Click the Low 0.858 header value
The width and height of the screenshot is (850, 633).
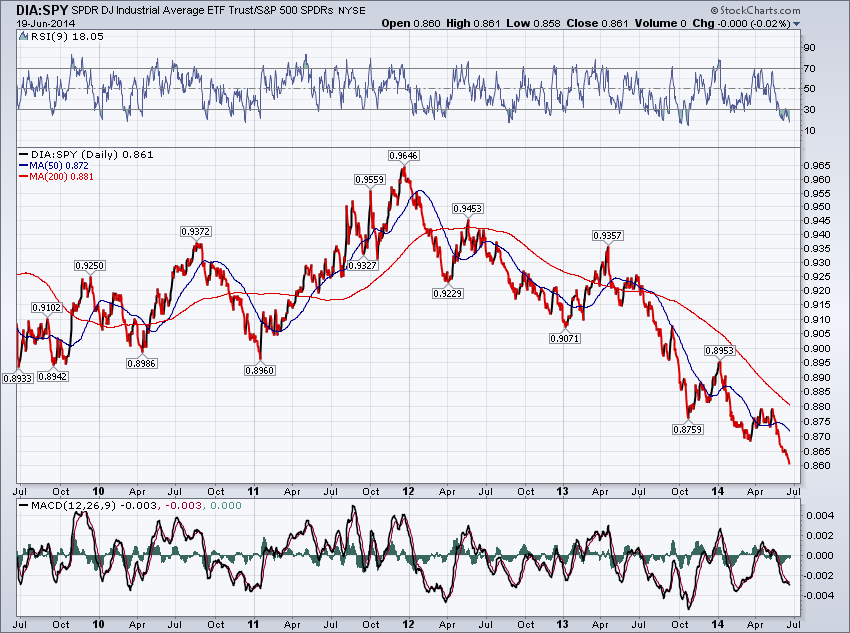pyautogui.click(x=533, y=23)
